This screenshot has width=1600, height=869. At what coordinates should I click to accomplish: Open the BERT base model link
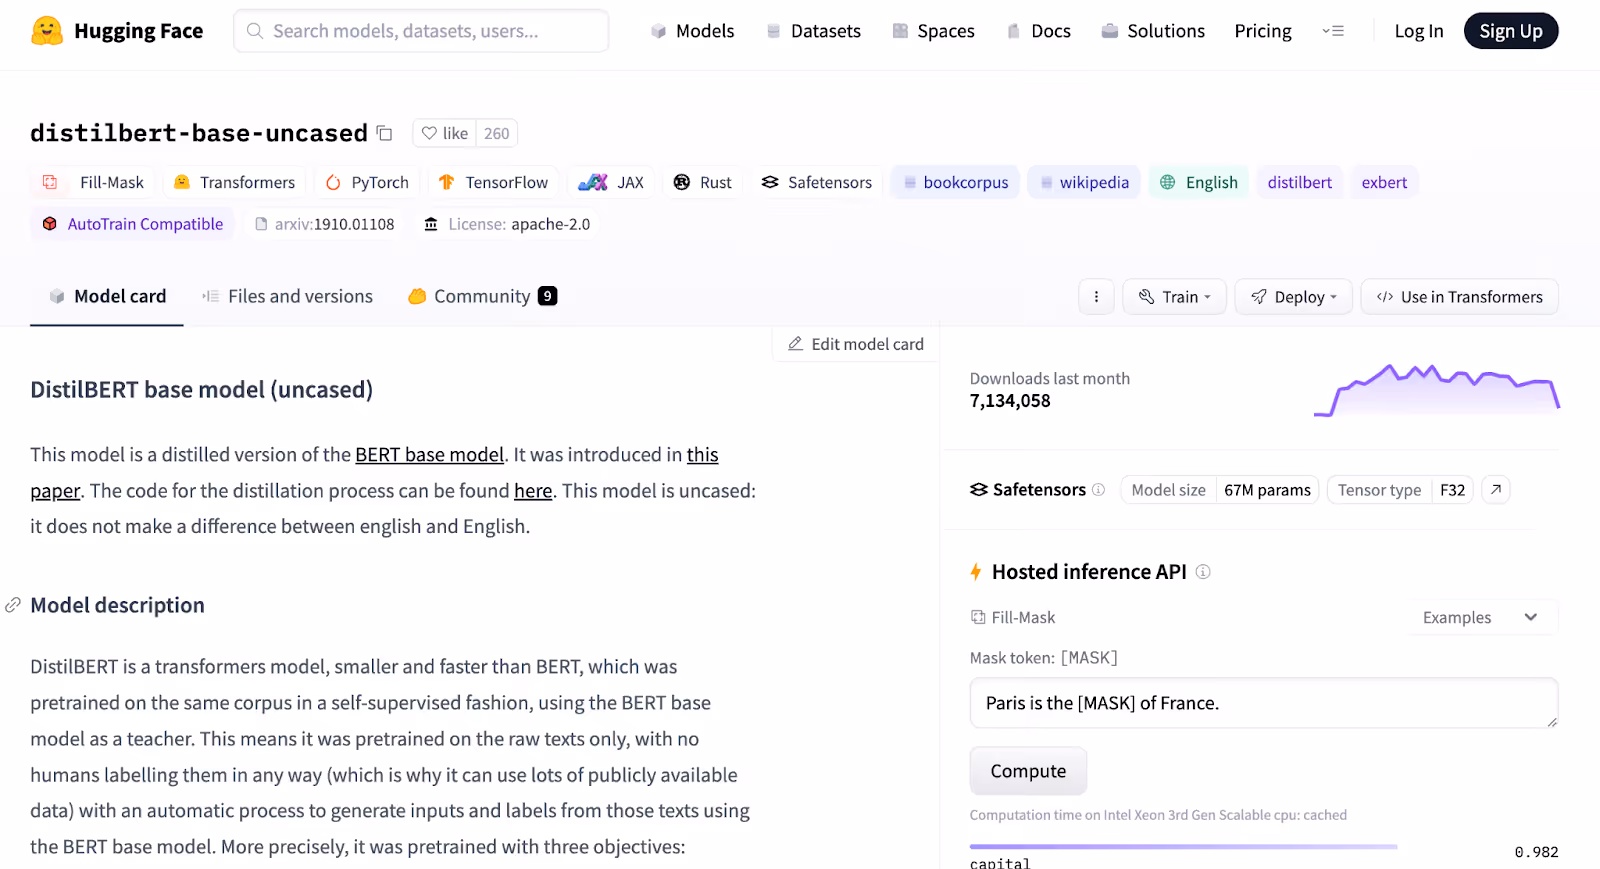[430, 455]
